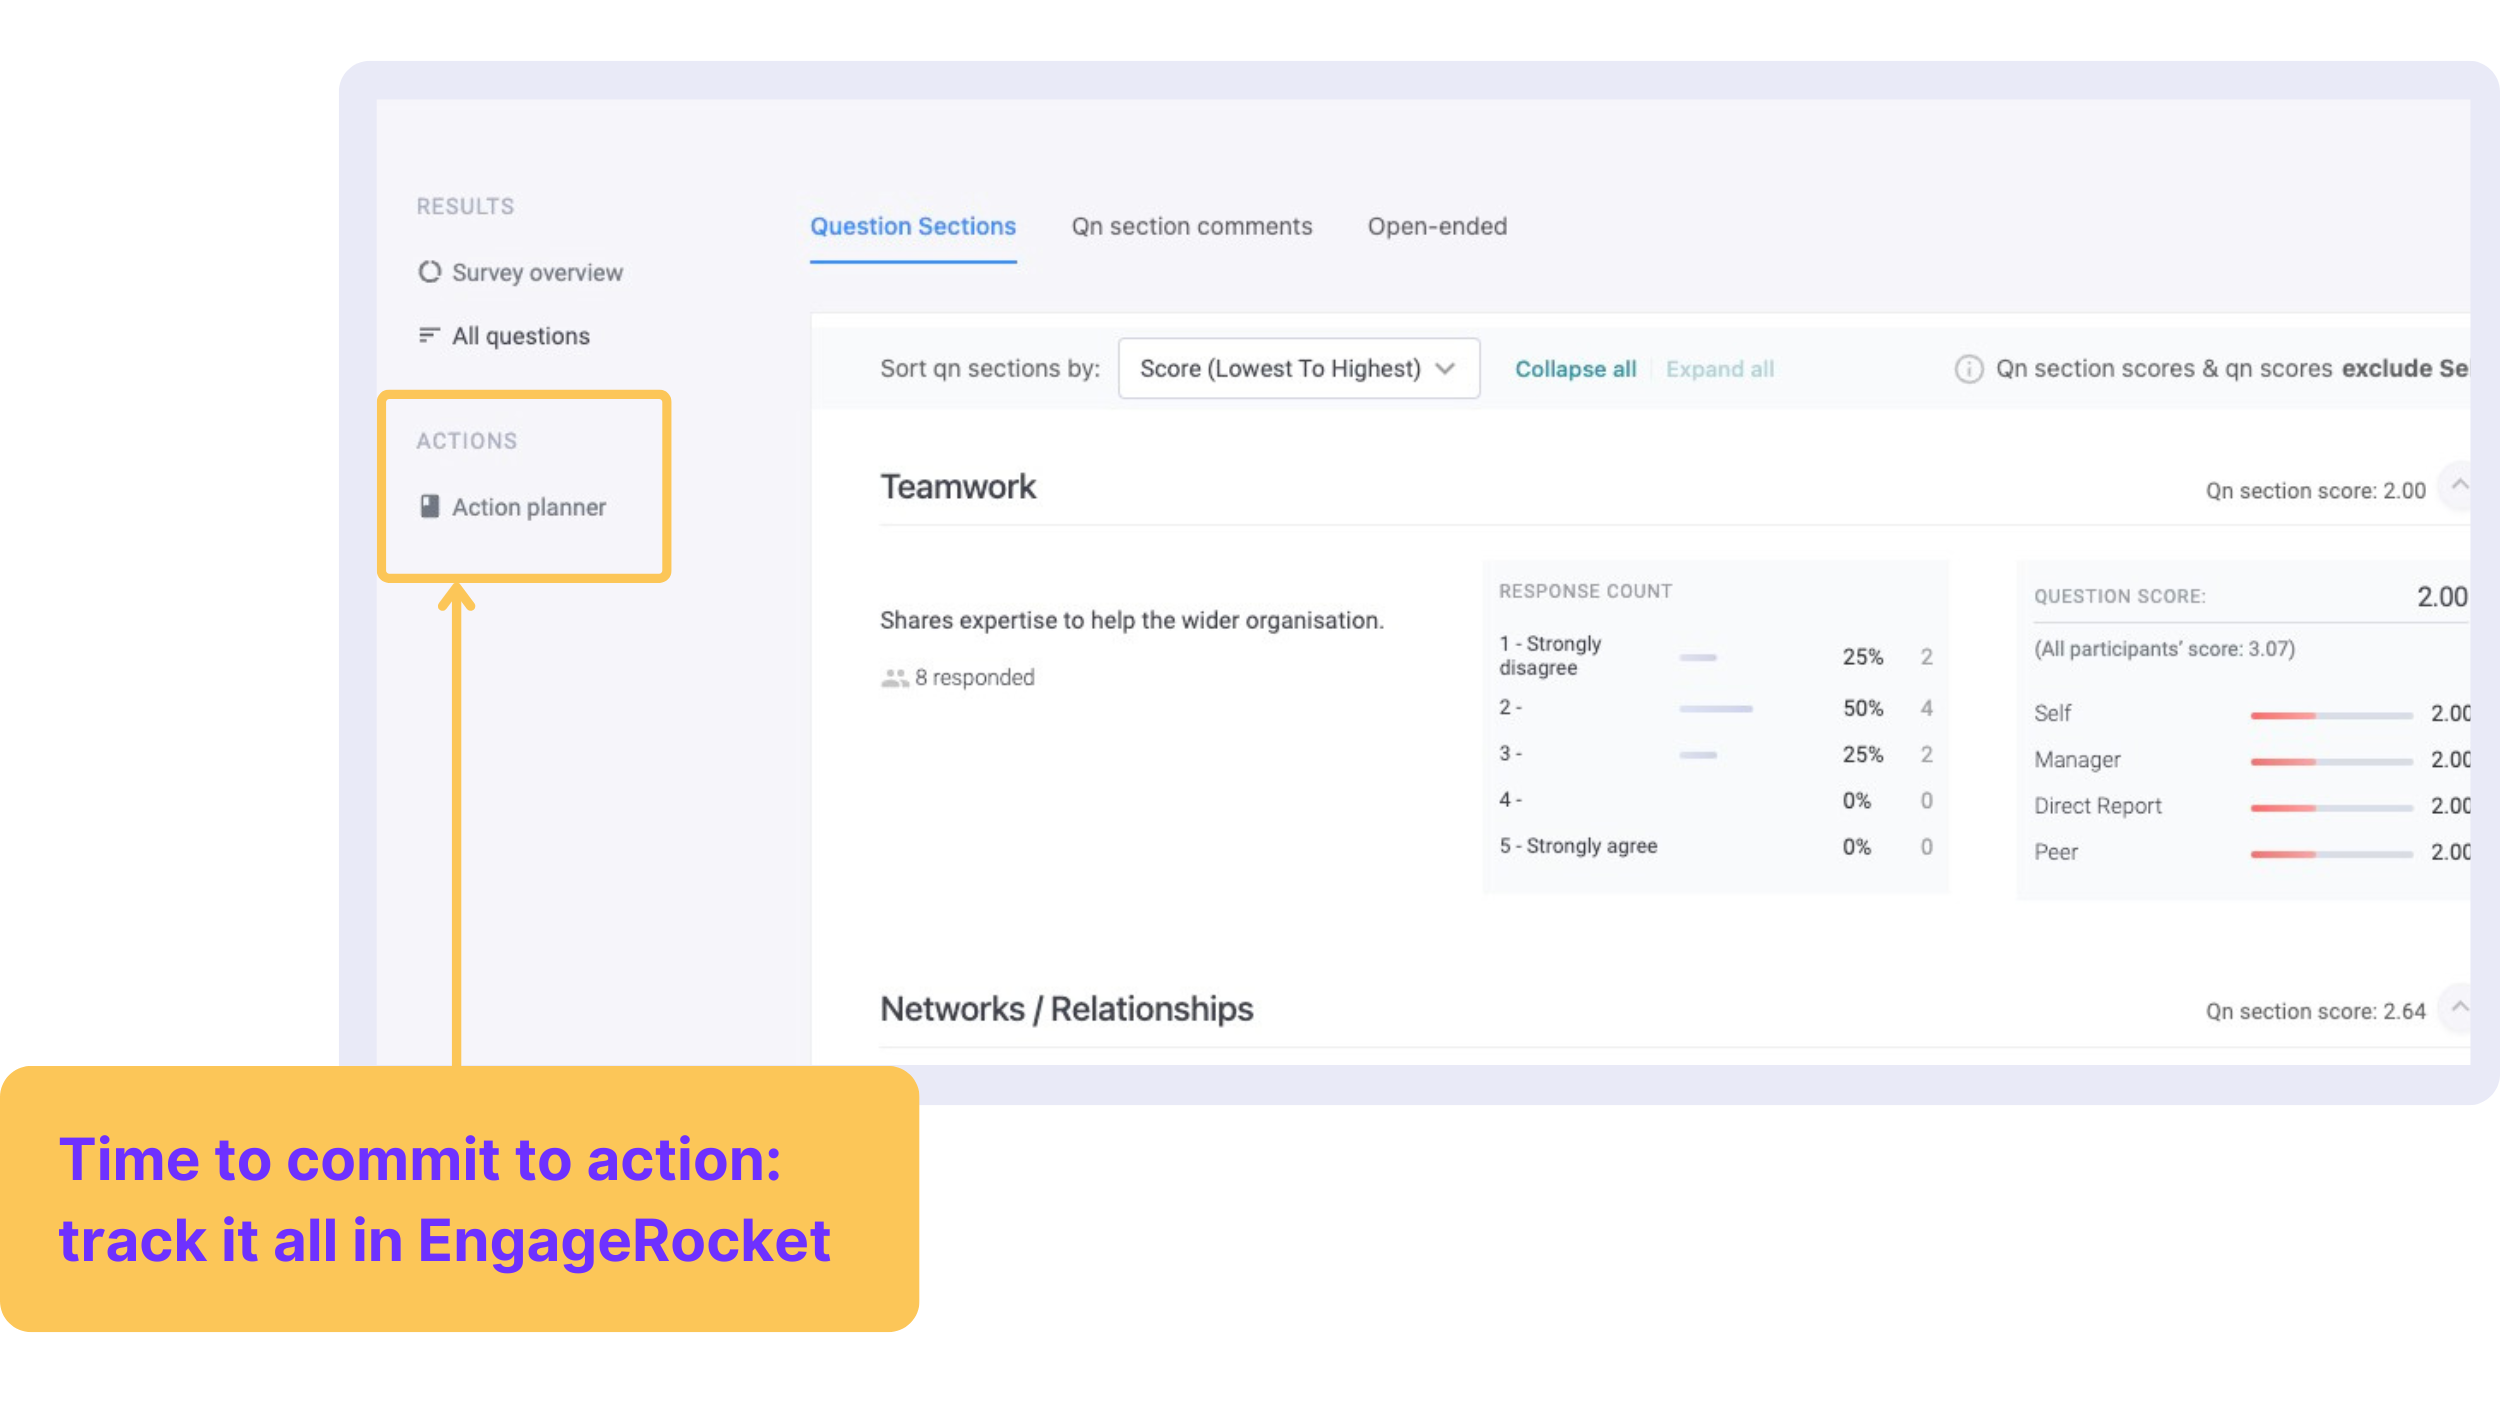Viewport: 2500px width, 1406px height.
Task: Switch to the Qn section comments tab
Action: pyautogui.click(x=1191, y=226)
